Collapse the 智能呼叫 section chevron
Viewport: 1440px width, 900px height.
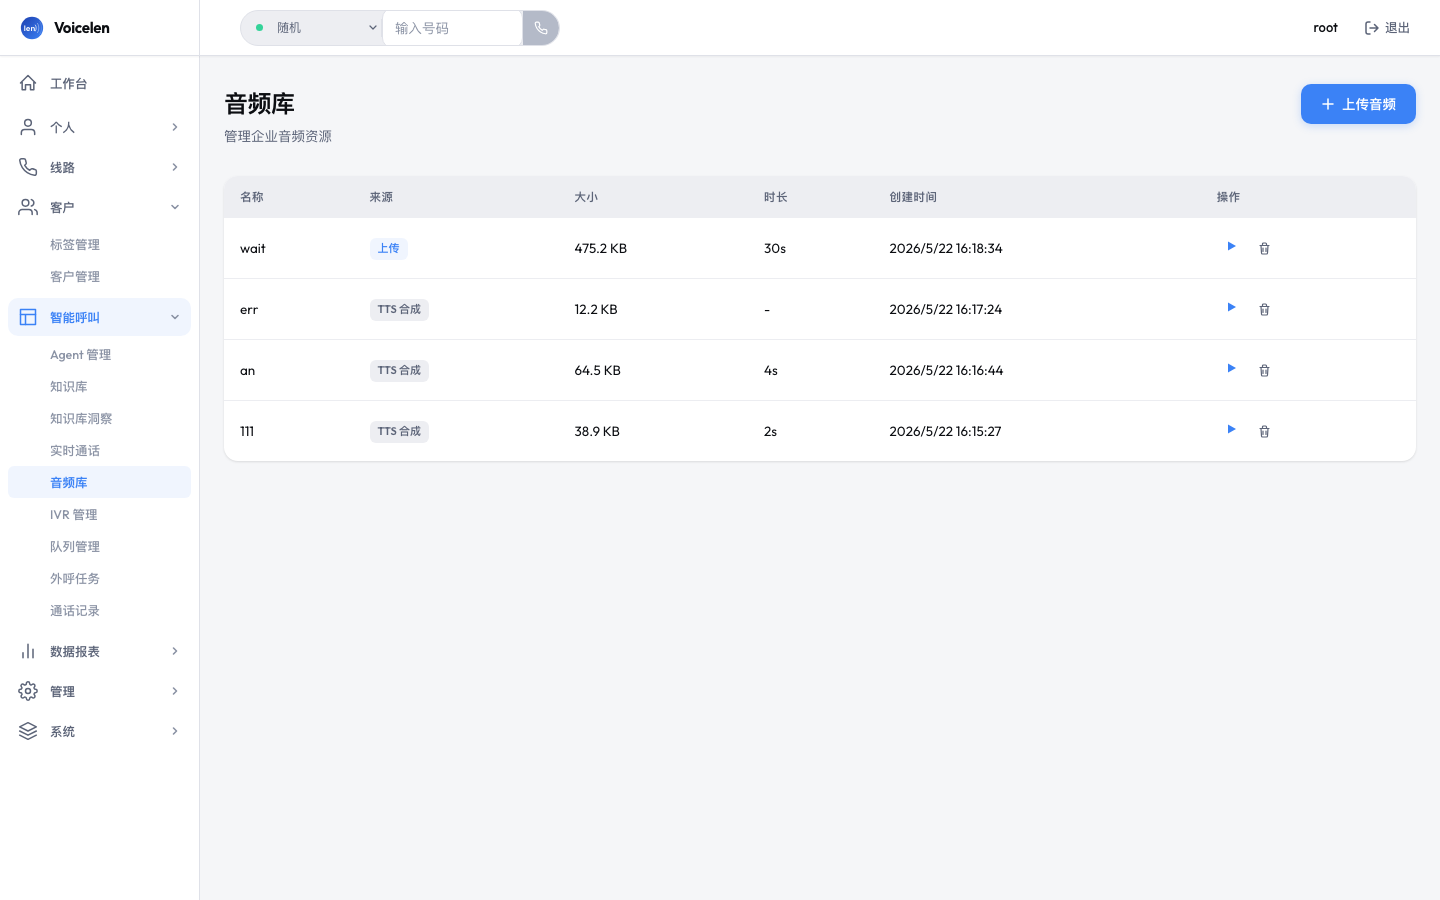coord(175,317)
